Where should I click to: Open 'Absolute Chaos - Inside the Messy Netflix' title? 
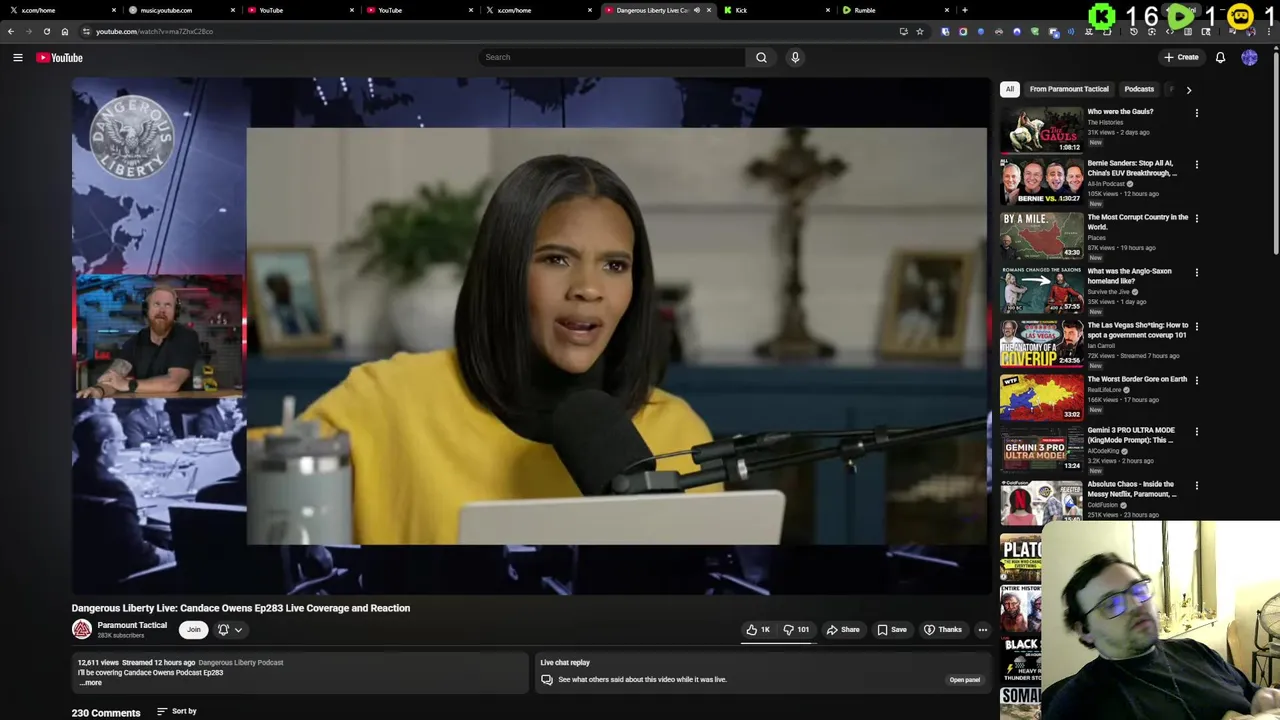coord(1132,489)
